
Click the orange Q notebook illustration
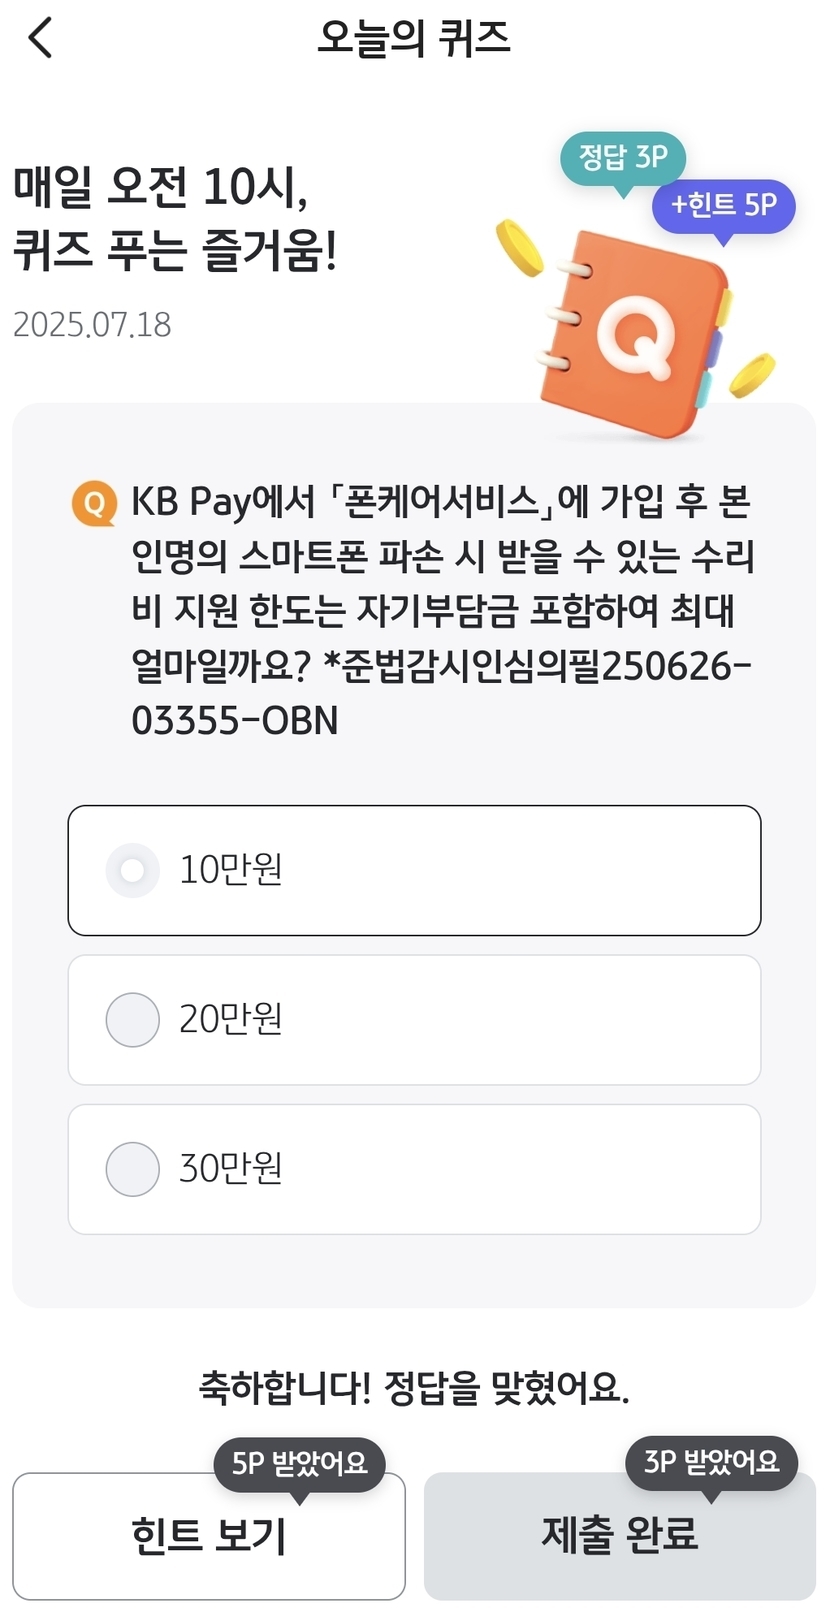636,334
